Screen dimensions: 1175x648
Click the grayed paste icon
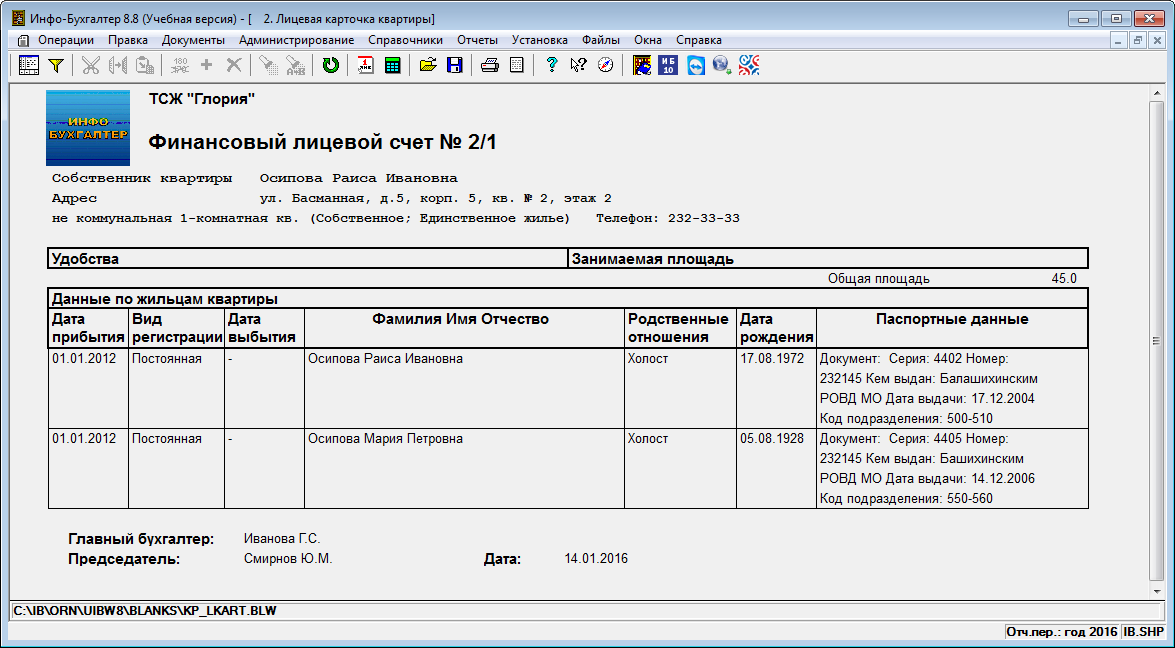(x=145, y=65)
